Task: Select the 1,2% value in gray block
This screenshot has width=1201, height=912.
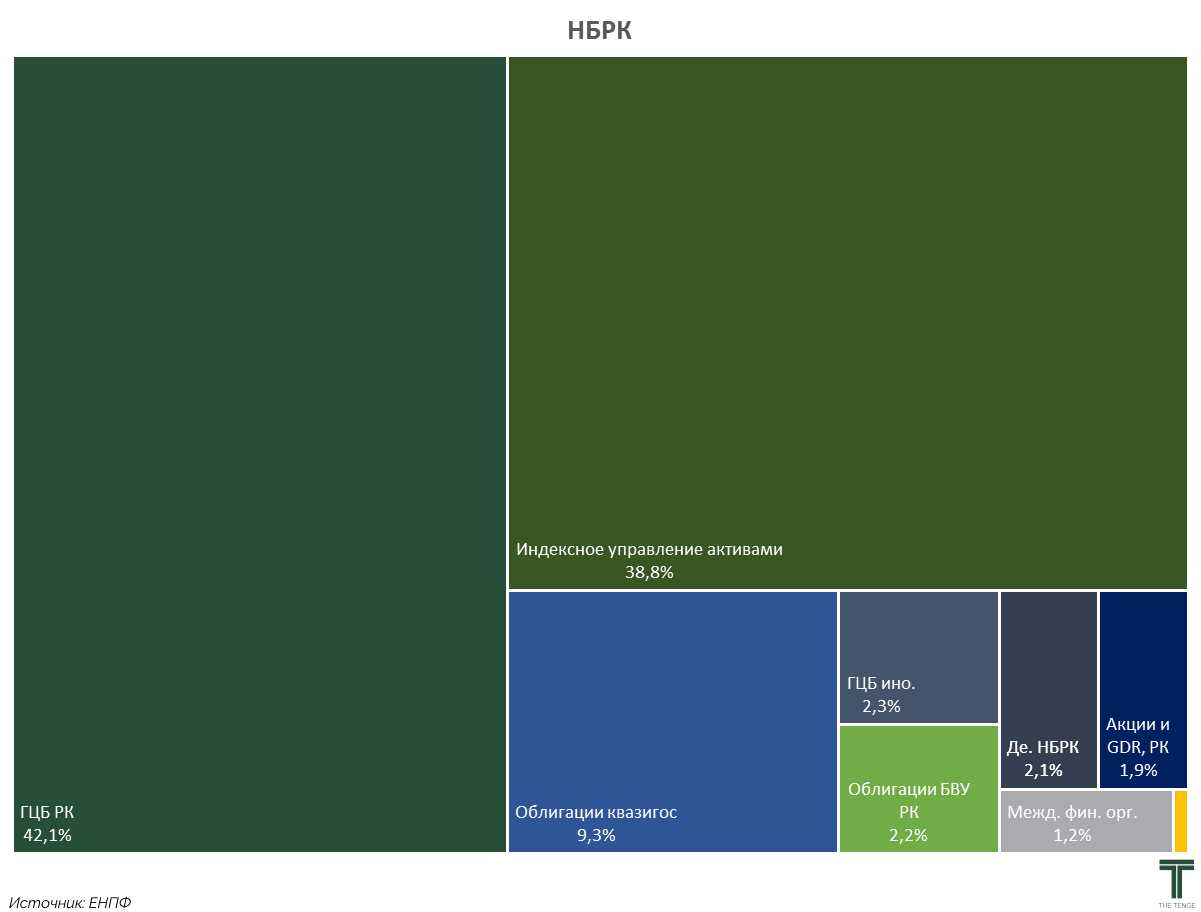Action: point(1072,835)
